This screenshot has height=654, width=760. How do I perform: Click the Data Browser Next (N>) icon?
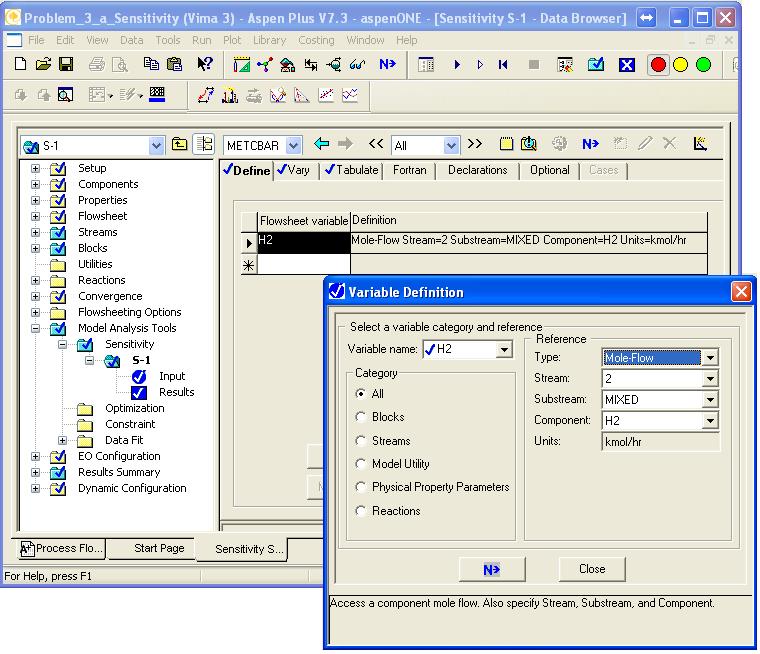pos(591,144)
